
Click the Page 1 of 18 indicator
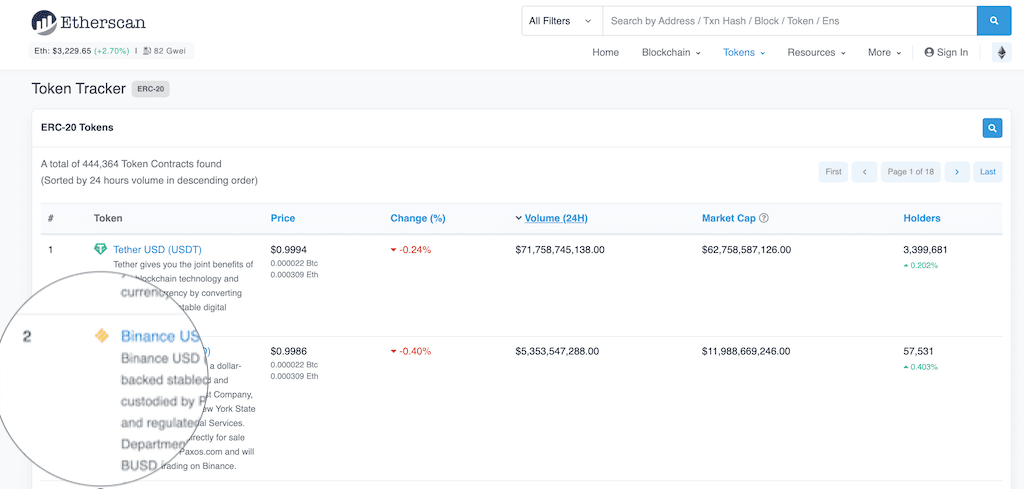pyautogui.click(x=910, y=172)
